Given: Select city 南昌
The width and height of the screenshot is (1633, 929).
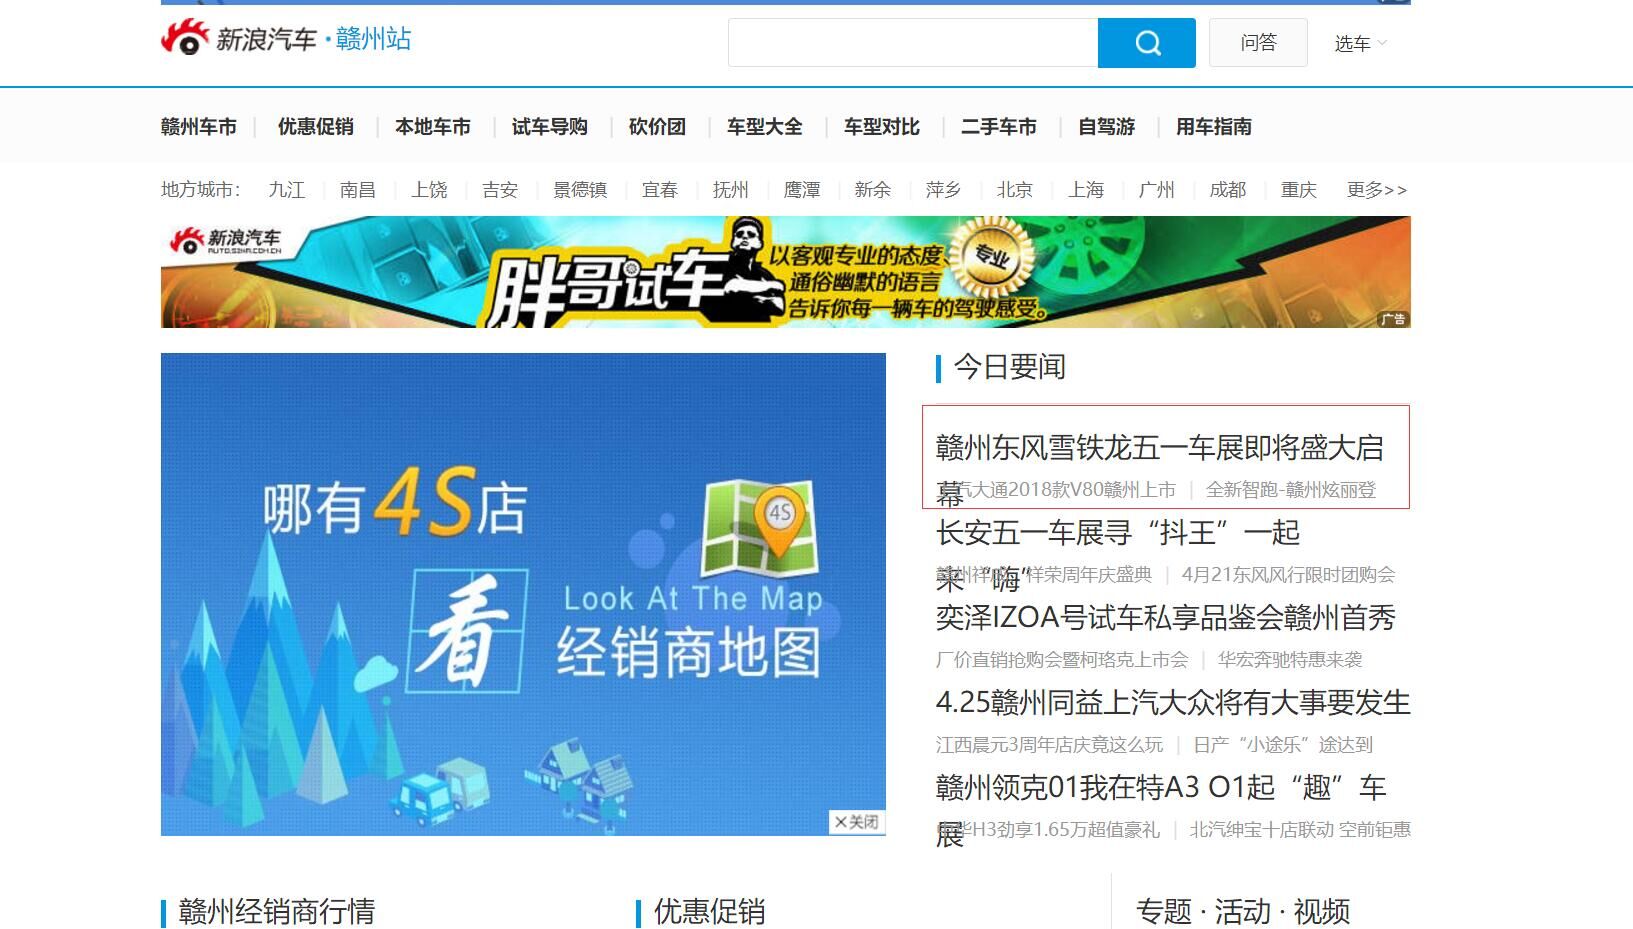Looking at the screenshot, I should click(358, 190).
